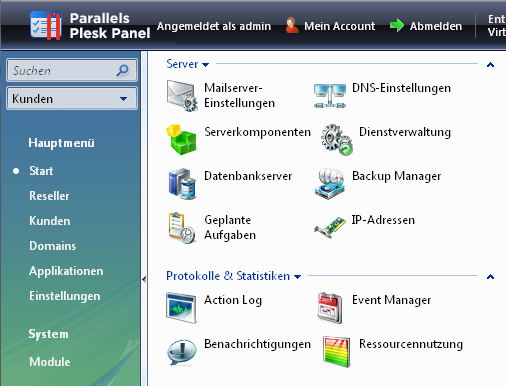Viewport: 506px width, 386px height.
Task: Click the Action Log text link
Action: tap(233, 300)
